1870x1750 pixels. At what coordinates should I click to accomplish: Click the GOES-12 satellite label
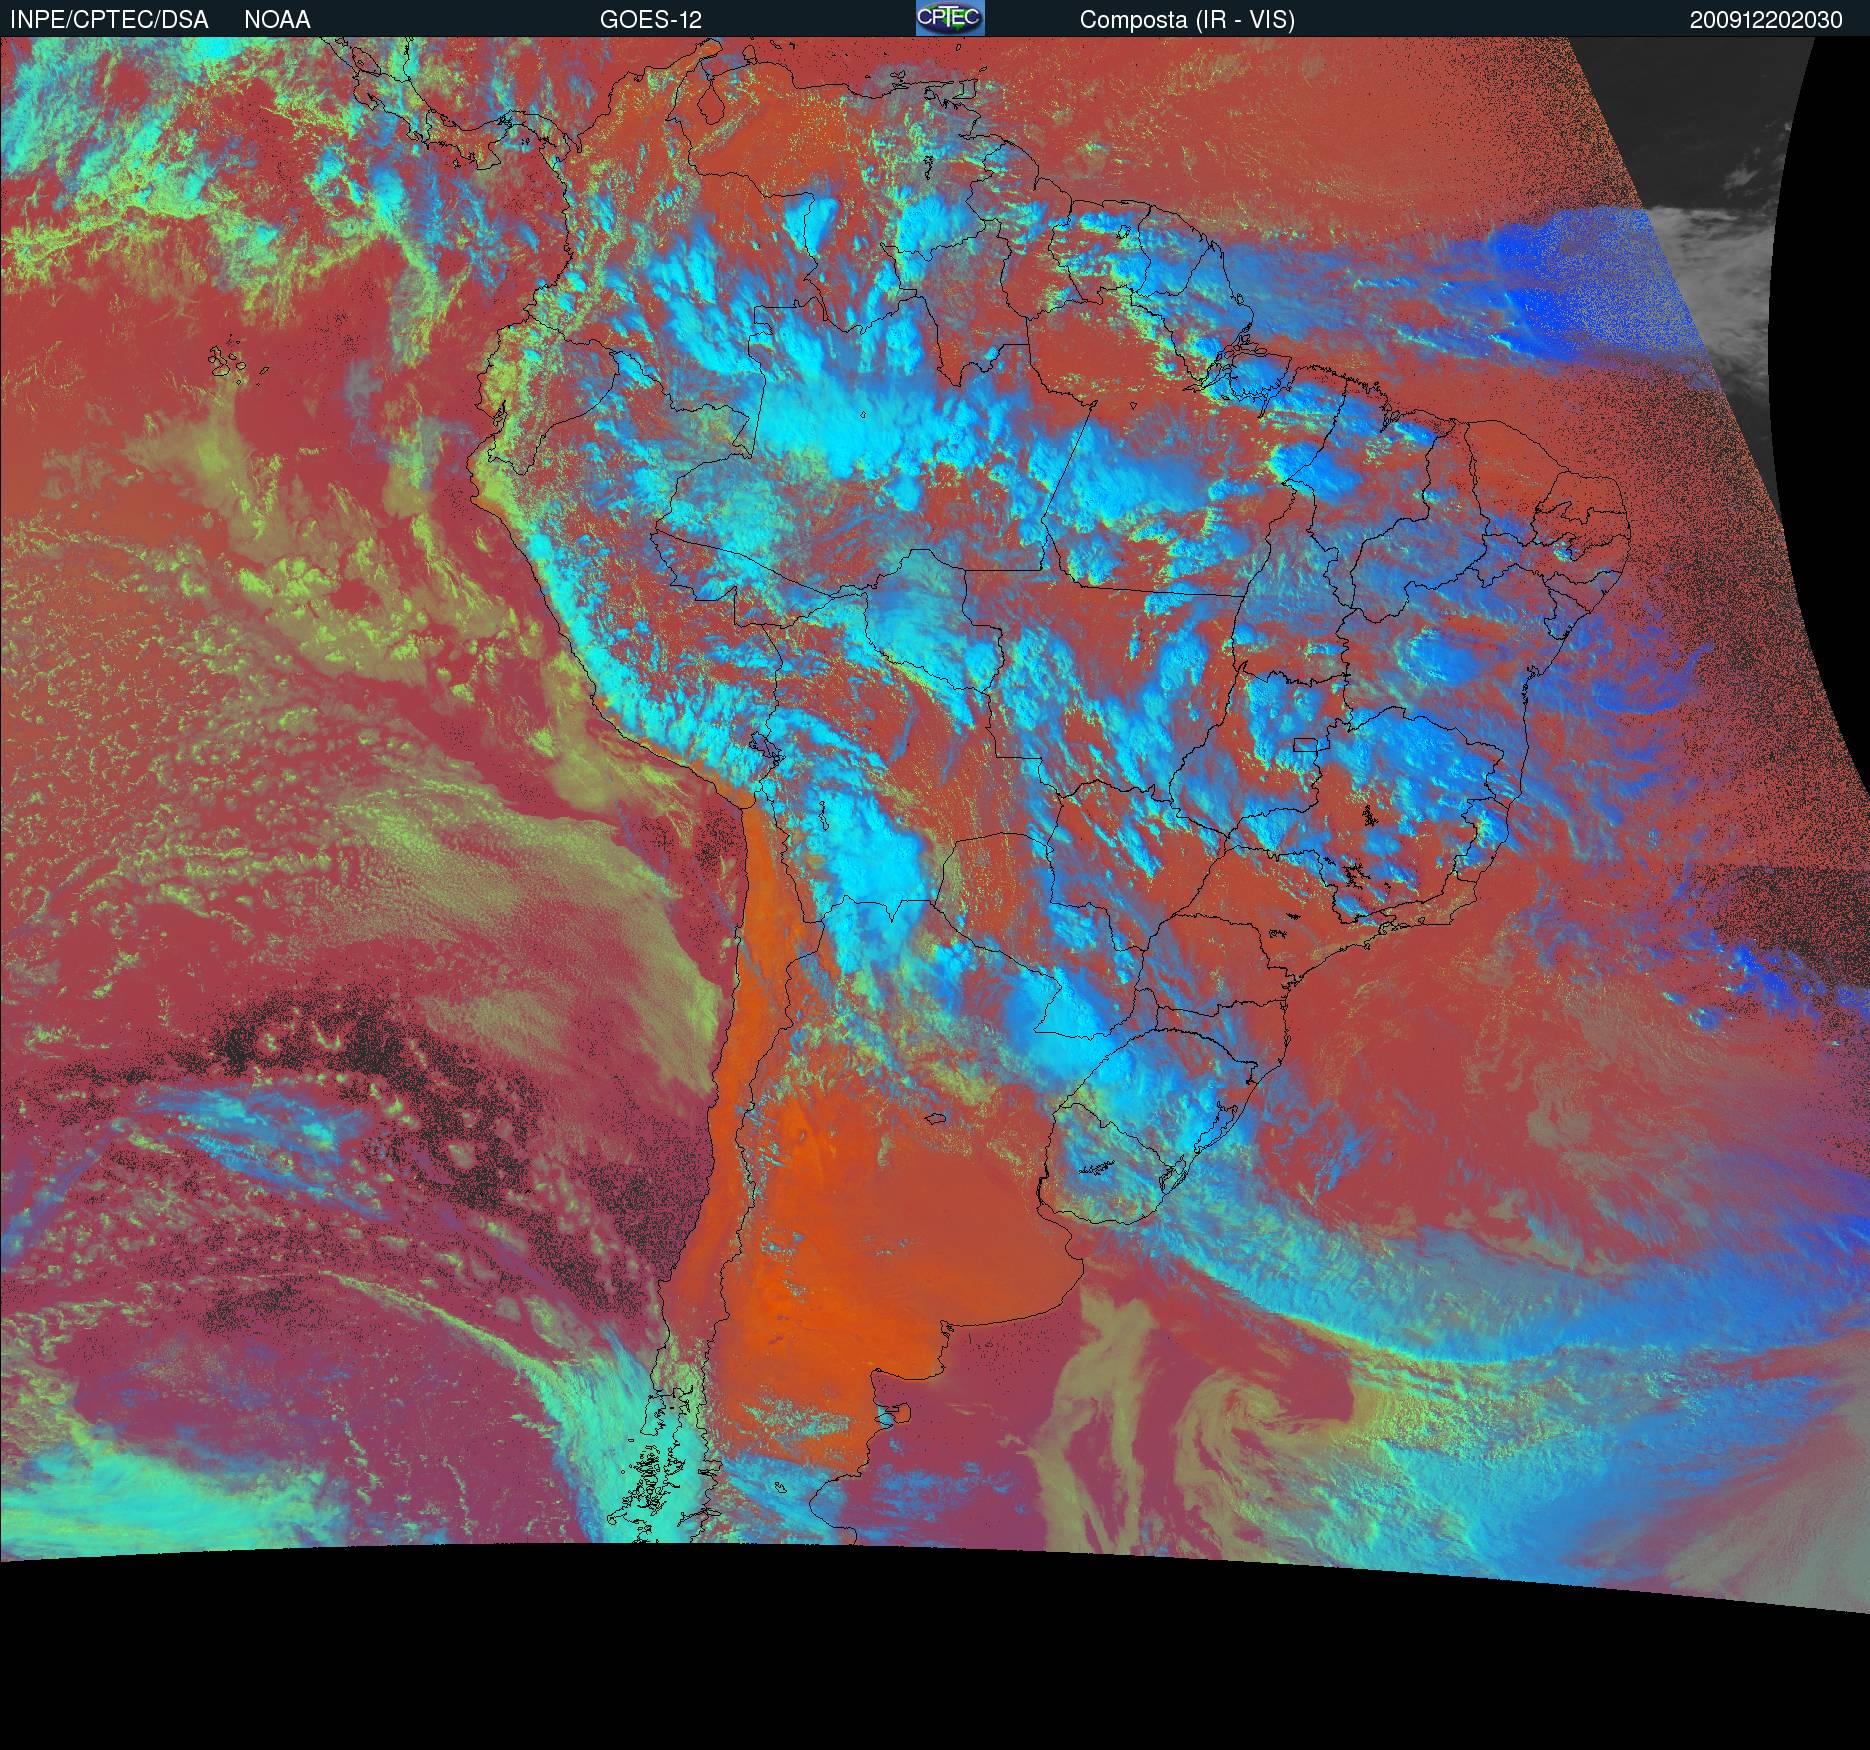point(650,20)
